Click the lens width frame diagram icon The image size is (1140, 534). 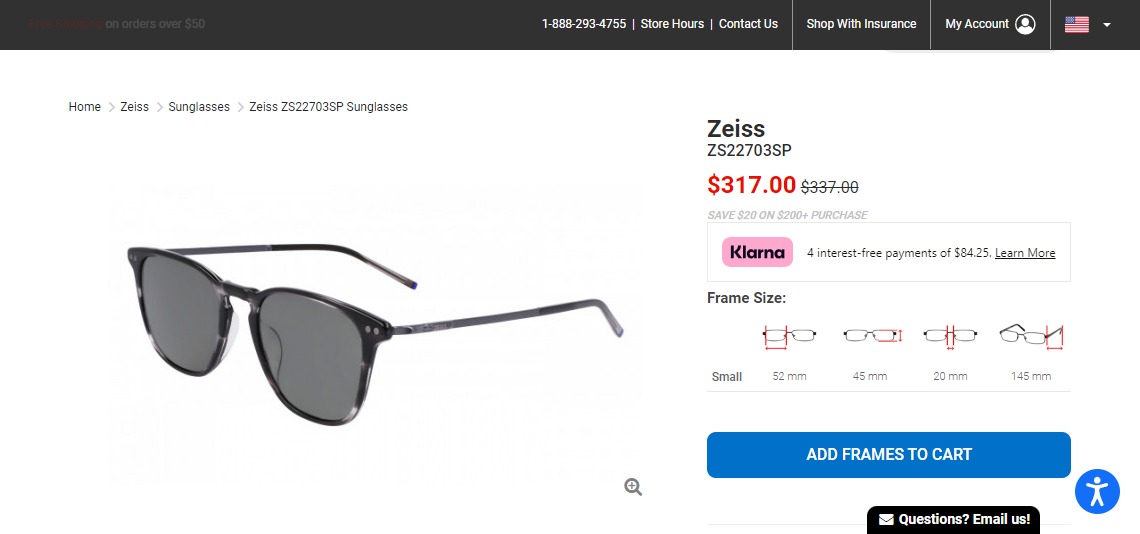pos(789,336)
